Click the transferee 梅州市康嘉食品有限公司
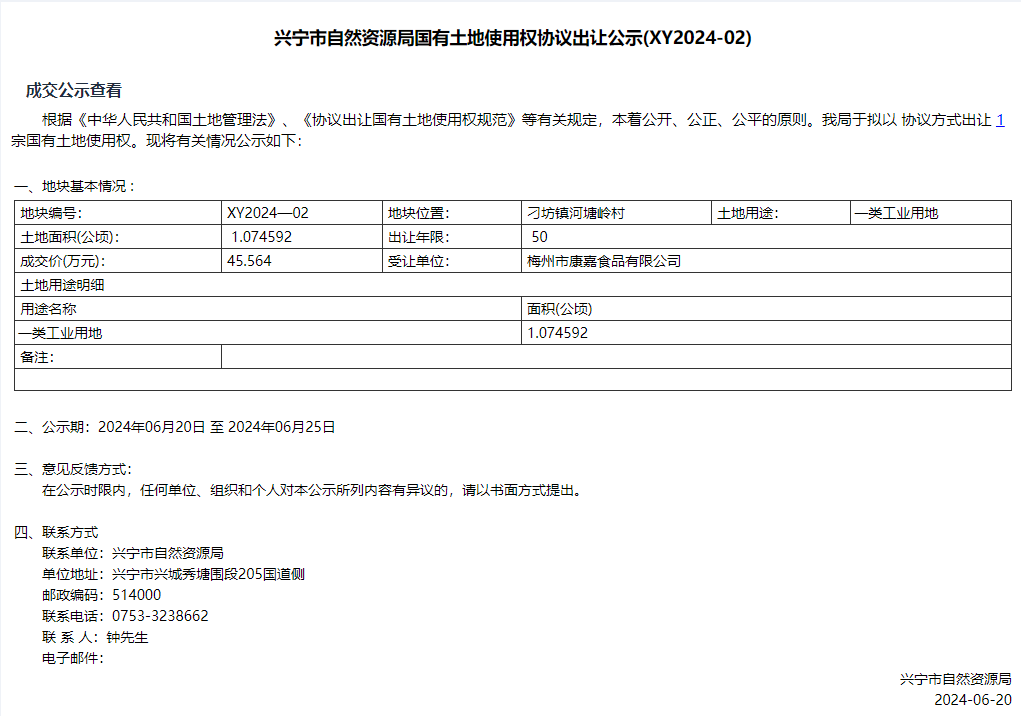 [603, 261]
